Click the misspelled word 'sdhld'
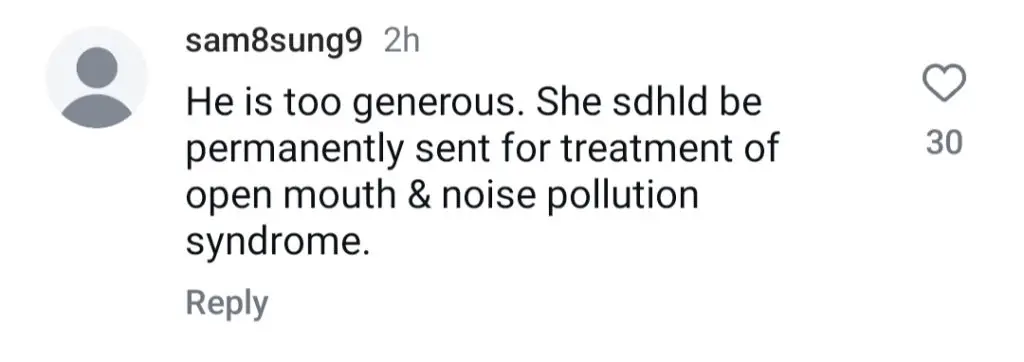This screenshot has height=362, width=1024. pos(628,103)
